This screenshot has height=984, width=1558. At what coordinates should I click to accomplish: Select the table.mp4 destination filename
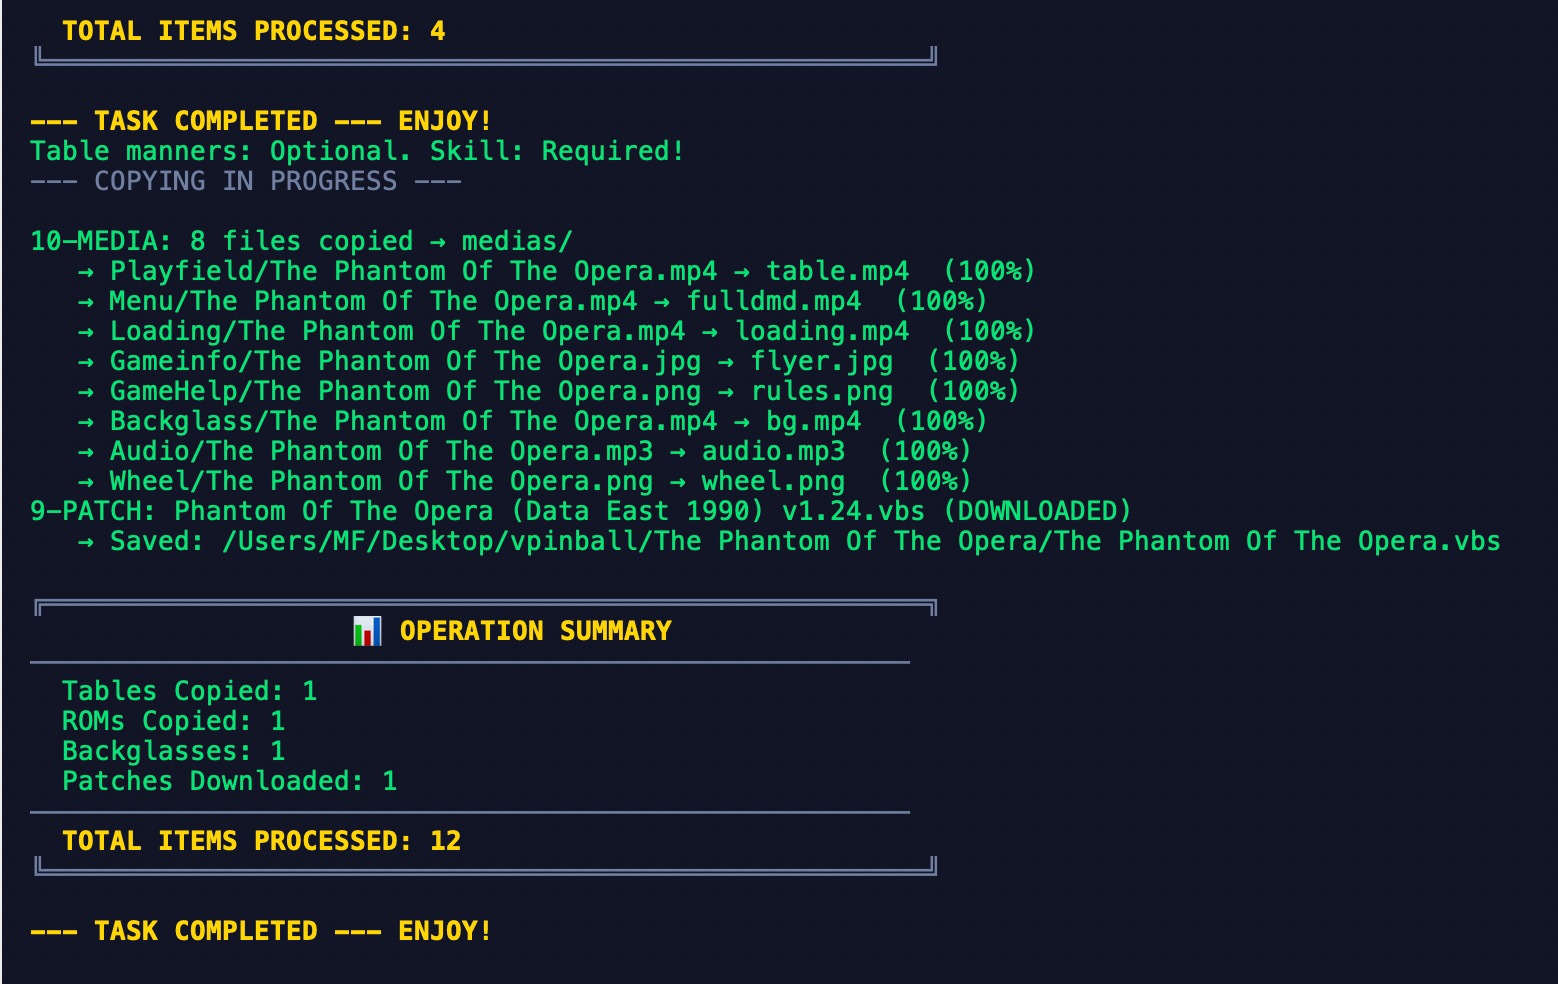pos(837,271)
